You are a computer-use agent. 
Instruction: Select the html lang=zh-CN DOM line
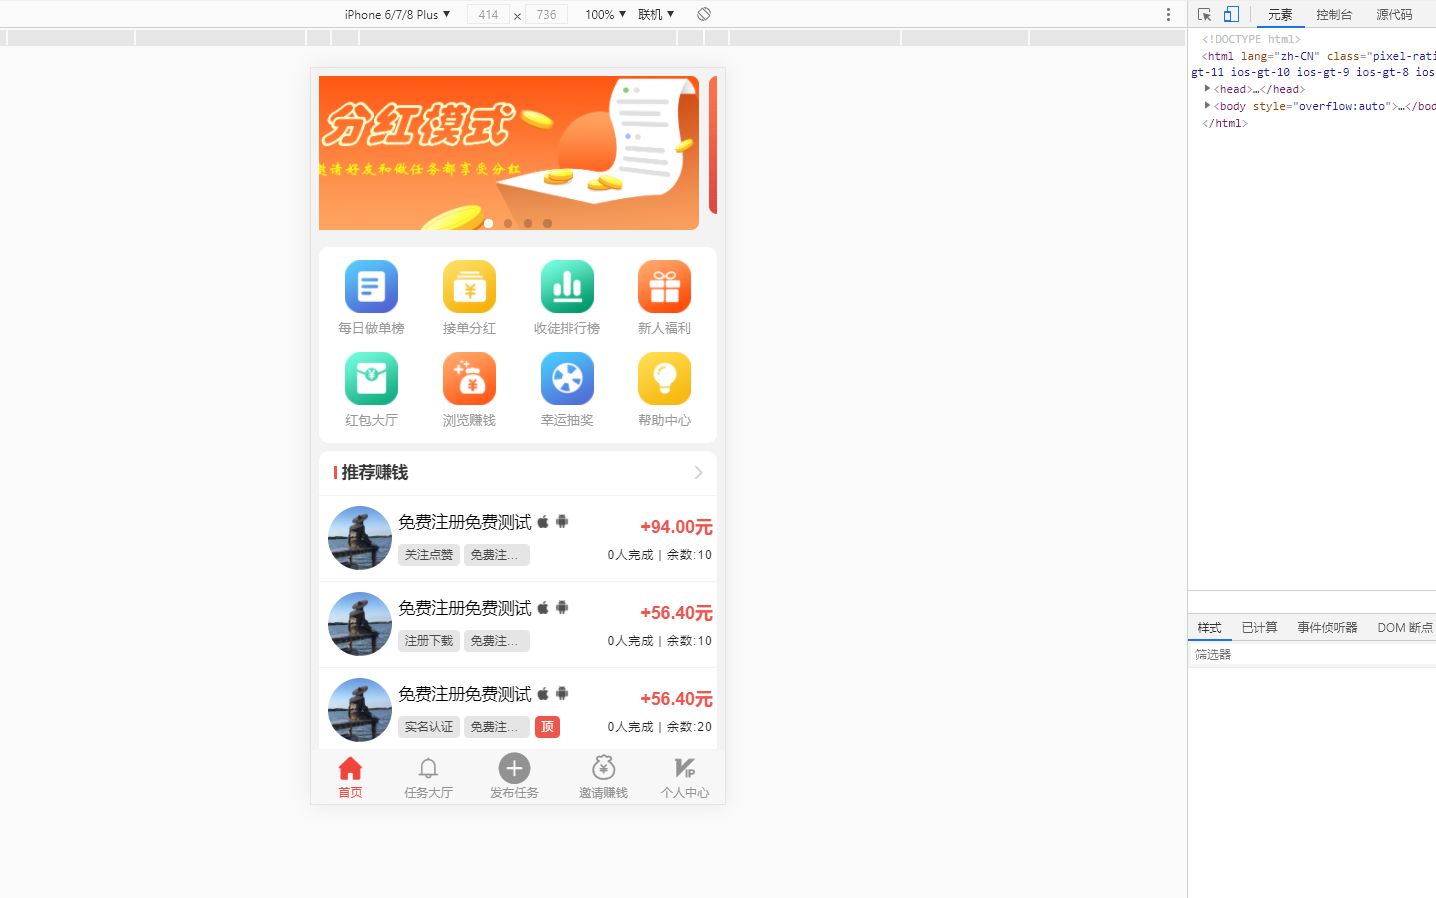(x=1312, y=64)
